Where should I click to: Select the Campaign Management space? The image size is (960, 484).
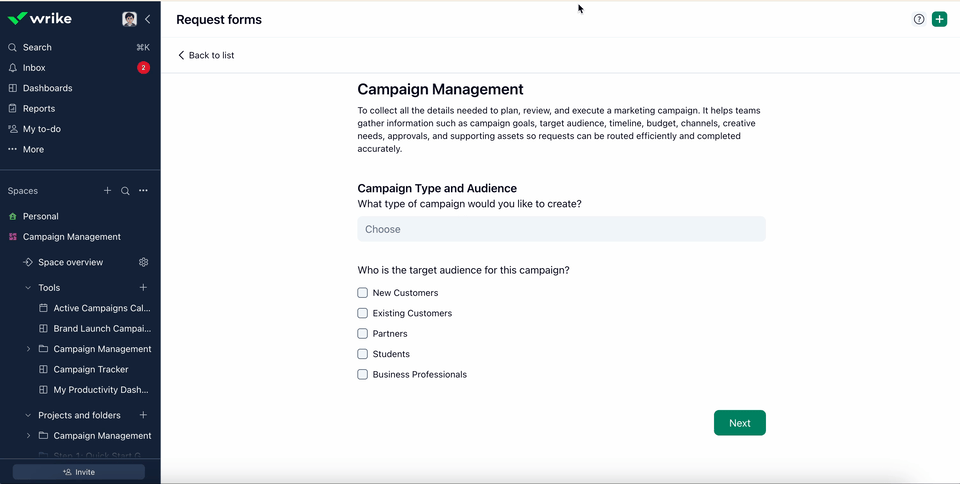tap(72, 237)
